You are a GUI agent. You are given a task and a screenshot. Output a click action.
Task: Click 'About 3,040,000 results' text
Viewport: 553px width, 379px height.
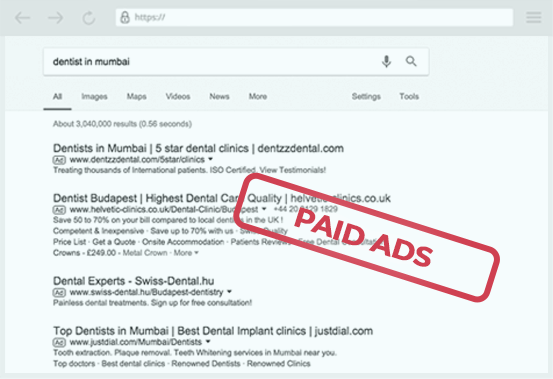tap(122, 124)
